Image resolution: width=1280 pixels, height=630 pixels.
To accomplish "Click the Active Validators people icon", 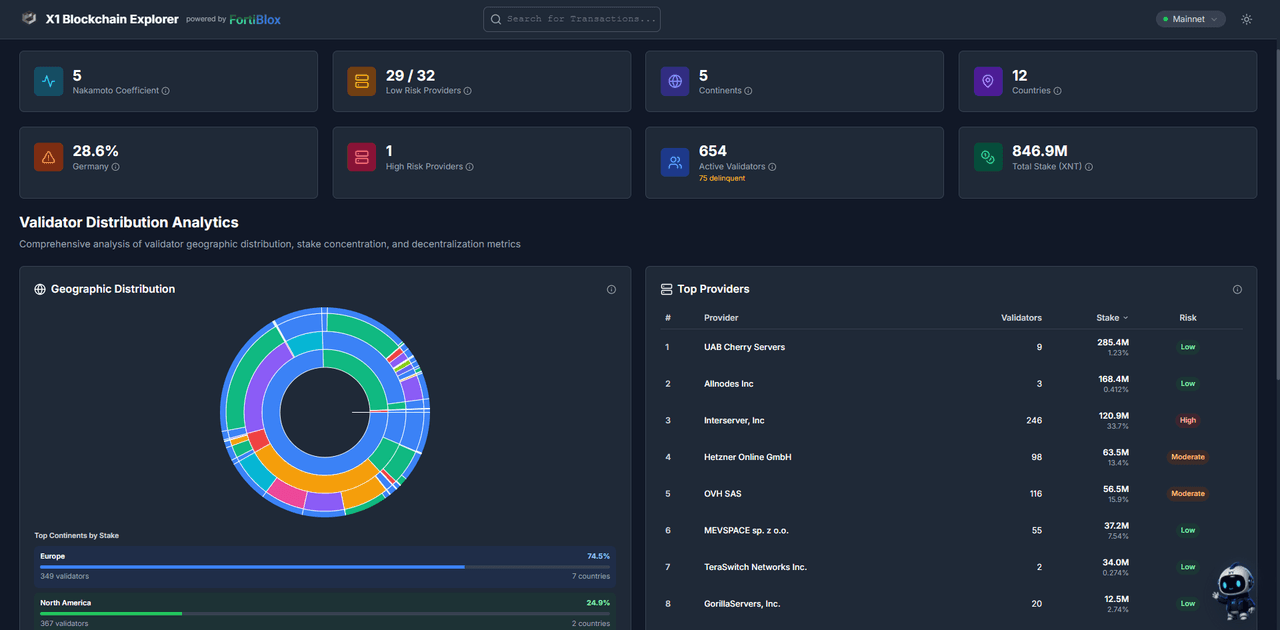I will [x=675, y=162].
